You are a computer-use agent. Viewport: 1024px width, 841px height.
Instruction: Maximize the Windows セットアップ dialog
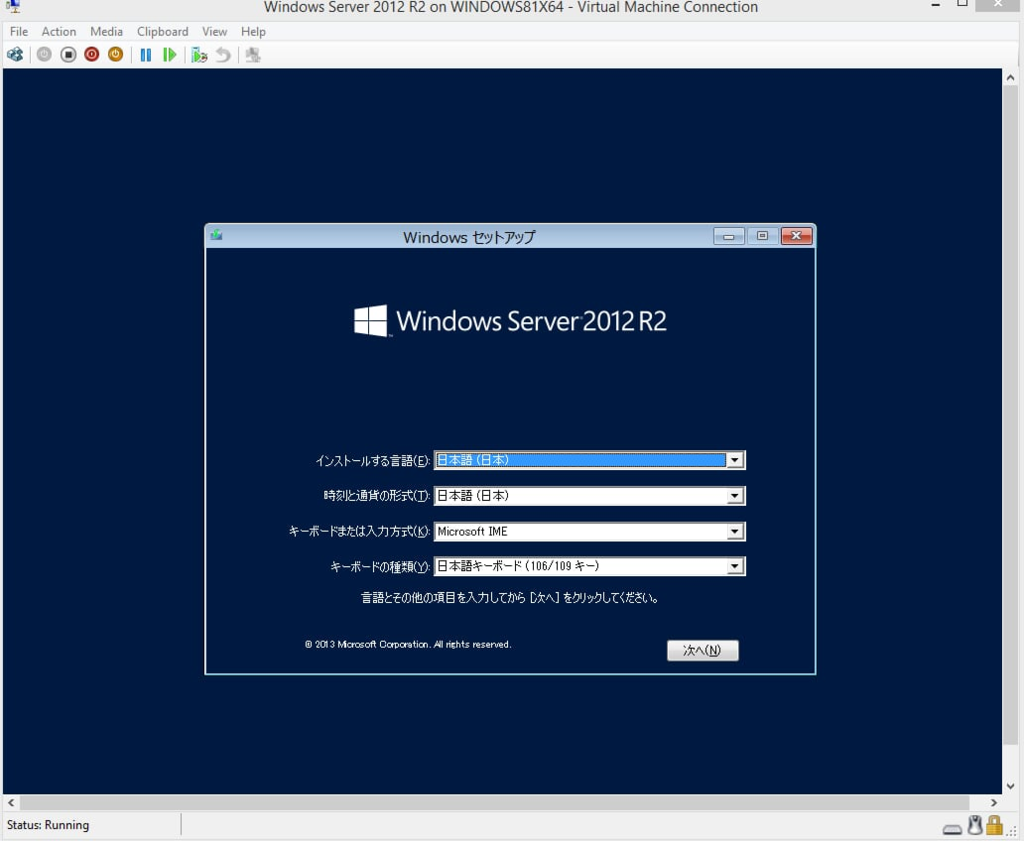(x=762, y=236)
